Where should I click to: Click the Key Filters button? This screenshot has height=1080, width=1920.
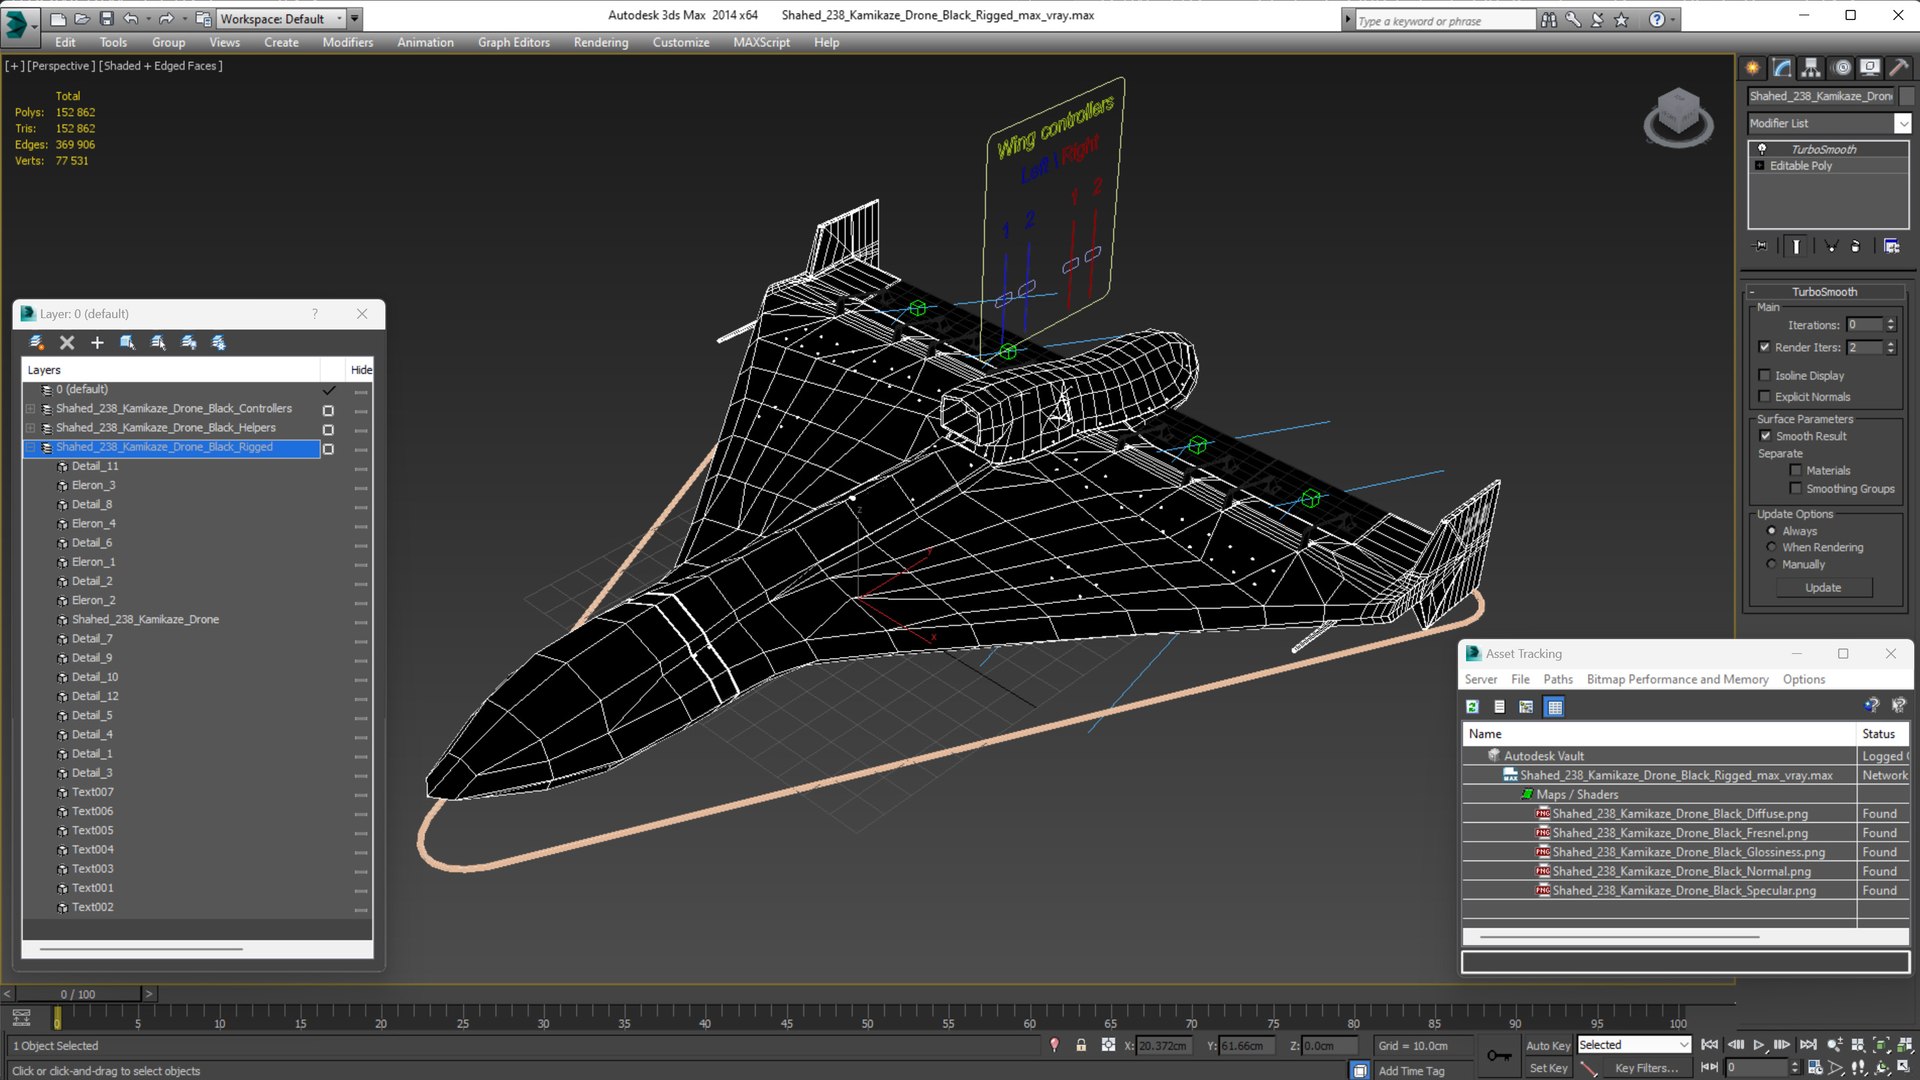click(x=1646, y=1068)
